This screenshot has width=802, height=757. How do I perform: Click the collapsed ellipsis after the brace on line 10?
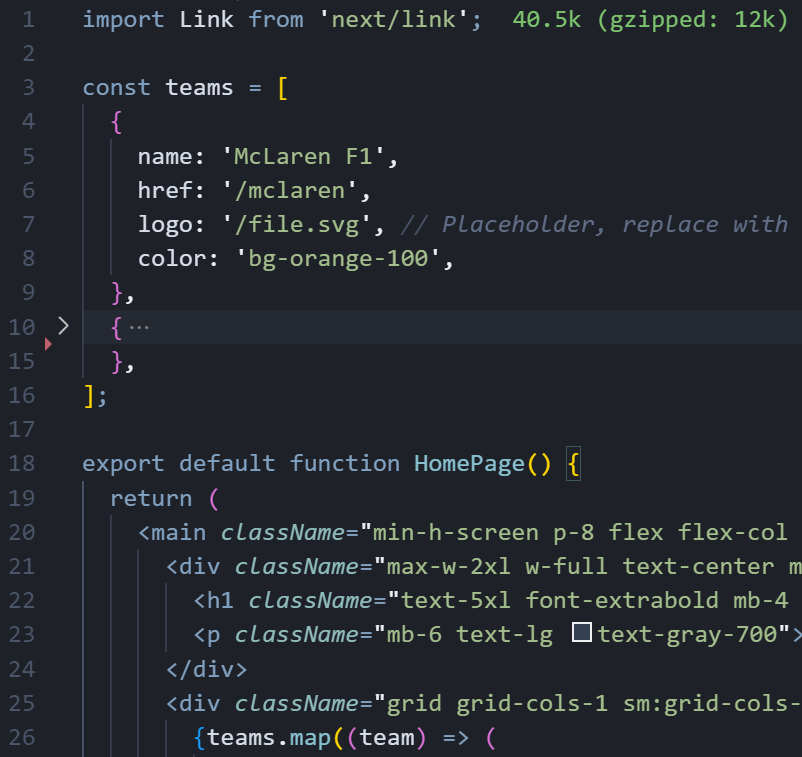click(139, 327)
